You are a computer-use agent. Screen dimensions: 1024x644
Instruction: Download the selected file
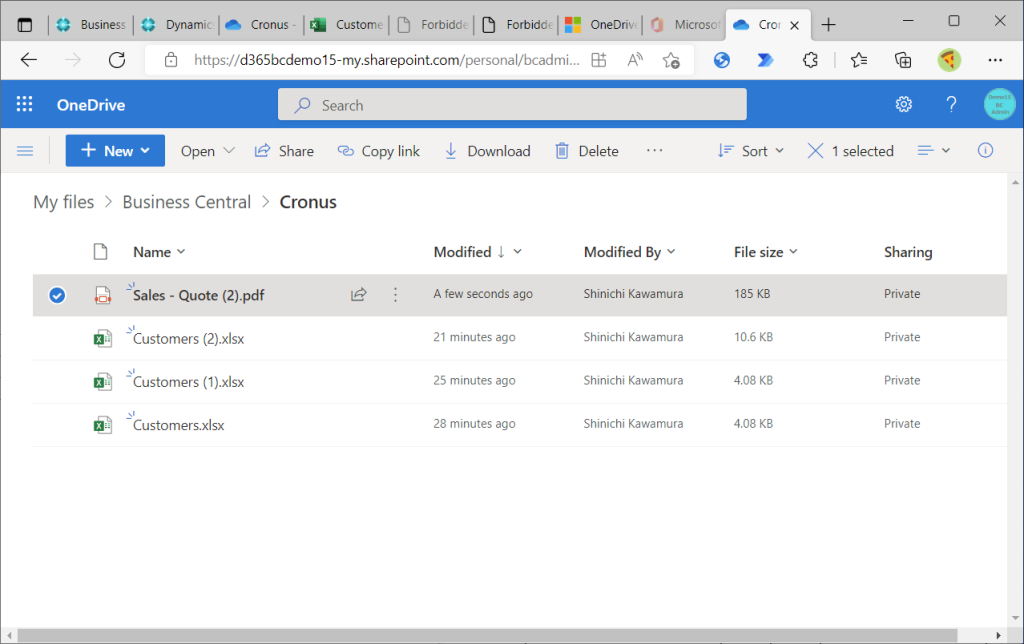coord(488,151)
